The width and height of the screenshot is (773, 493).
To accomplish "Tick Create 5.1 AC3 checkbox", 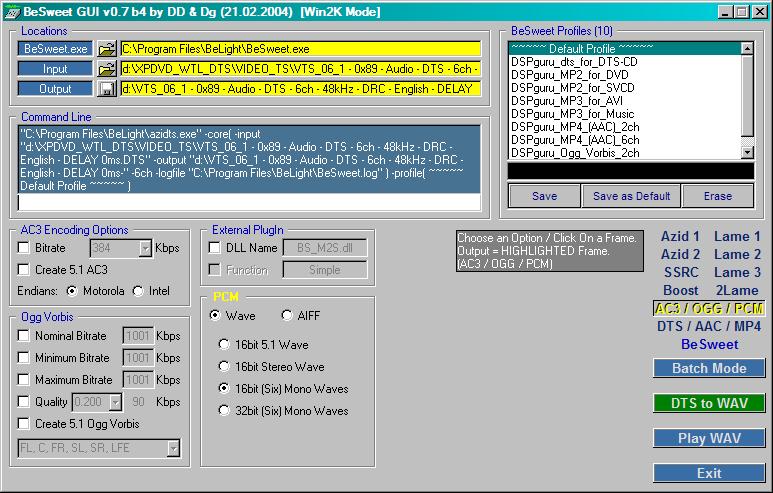I will (x=23, y=270).
